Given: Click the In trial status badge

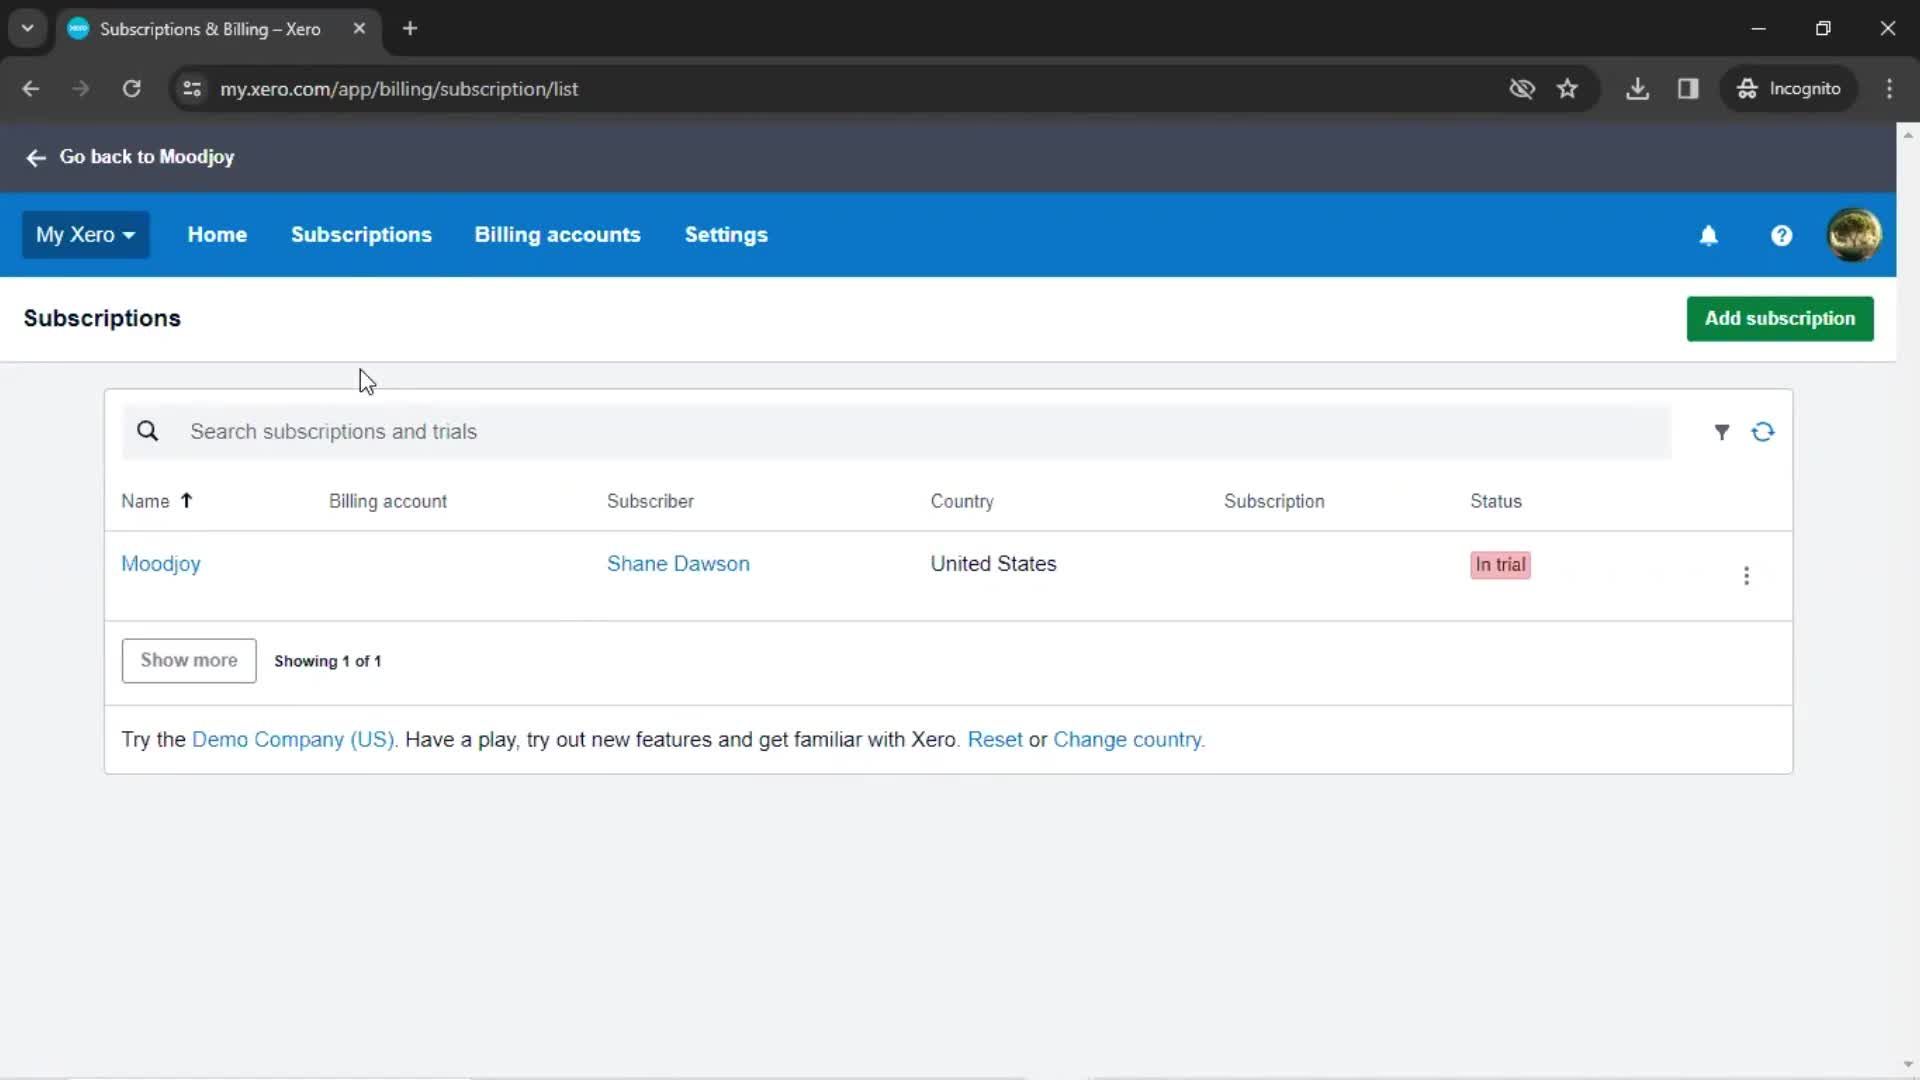Looking at the screenshot, I should click(x=1500, y=565).
